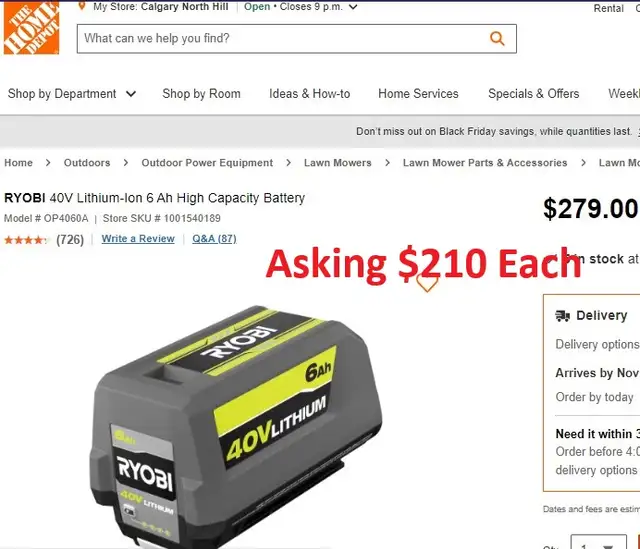Open the Home Services menu
Image resolution: width=640 pixels, height=549 pixels.
click(x=418, y=94)
